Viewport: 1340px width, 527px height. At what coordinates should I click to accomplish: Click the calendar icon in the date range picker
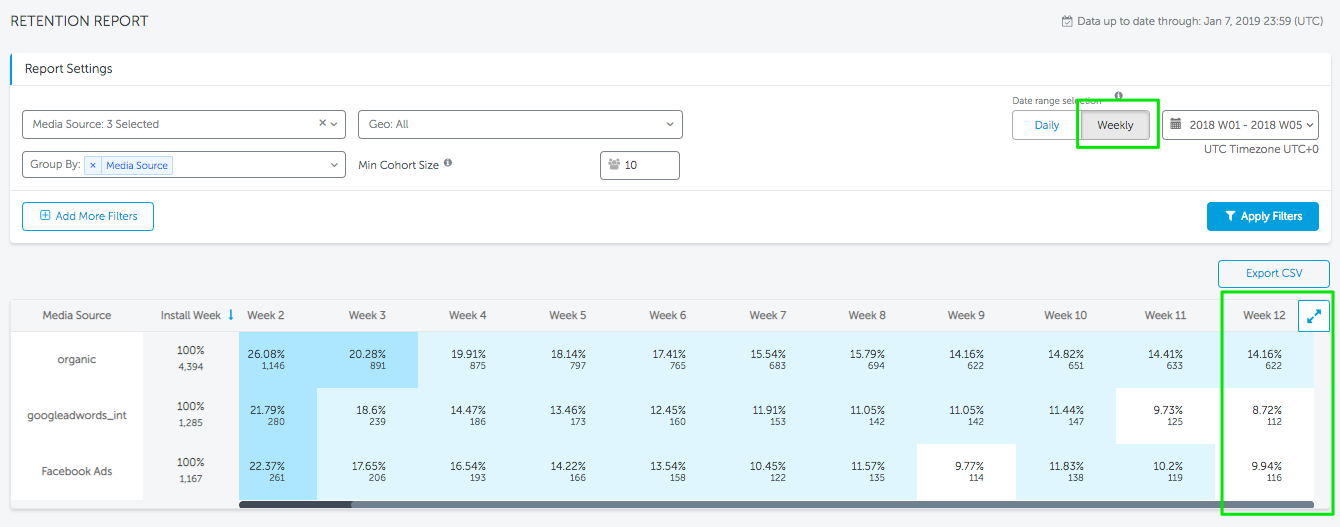tap(1176, 125)
